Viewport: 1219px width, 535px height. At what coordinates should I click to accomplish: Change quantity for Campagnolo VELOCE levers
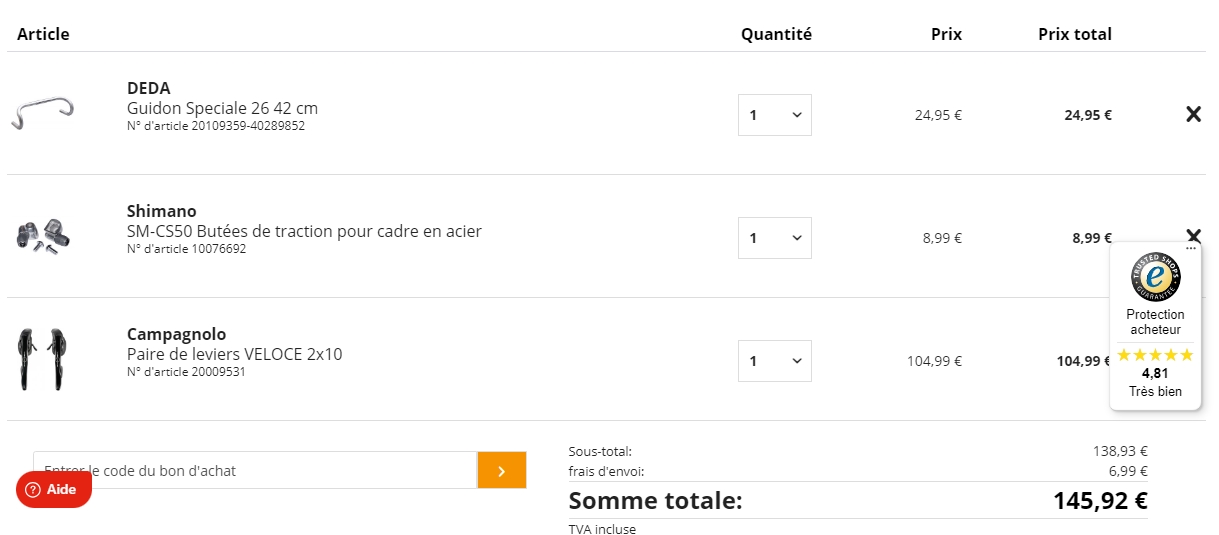pyautogui.click(x=774, y=361)
